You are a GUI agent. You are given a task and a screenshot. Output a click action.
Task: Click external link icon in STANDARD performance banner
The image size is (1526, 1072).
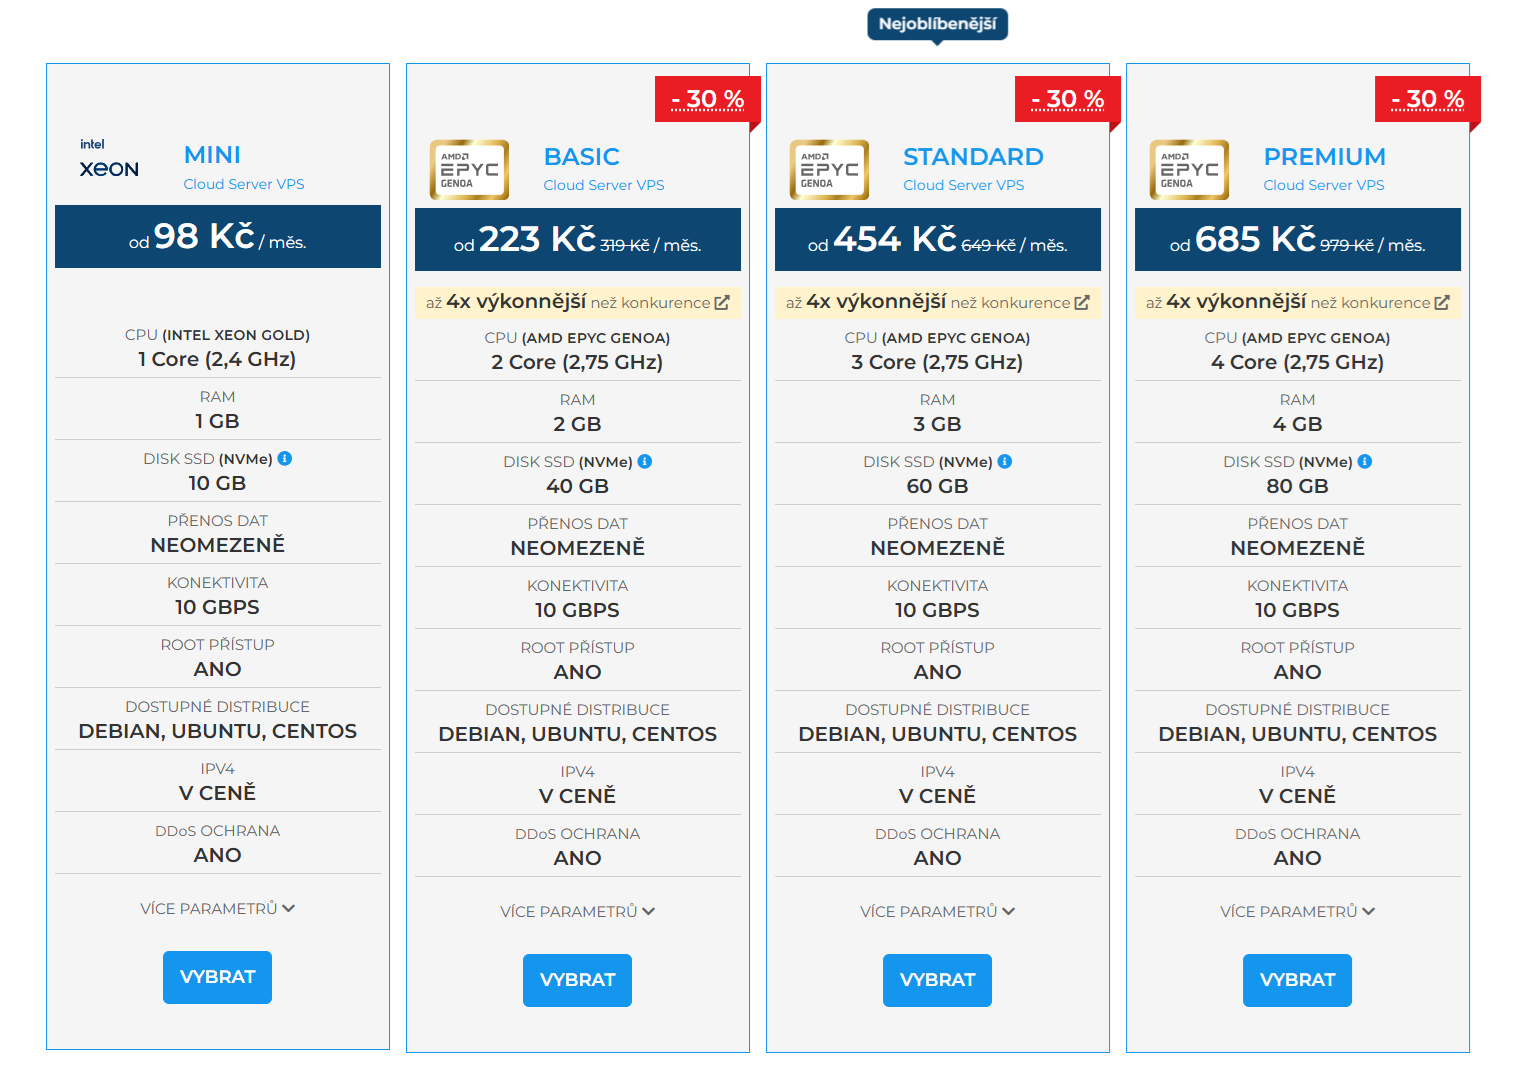(x=1082, y=302)
